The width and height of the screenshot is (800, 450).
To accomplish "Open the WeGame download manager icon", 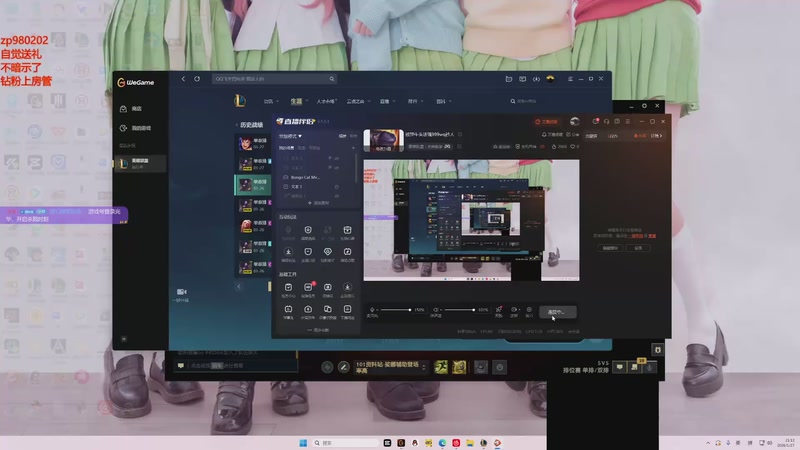I will [x=536, y=79].
